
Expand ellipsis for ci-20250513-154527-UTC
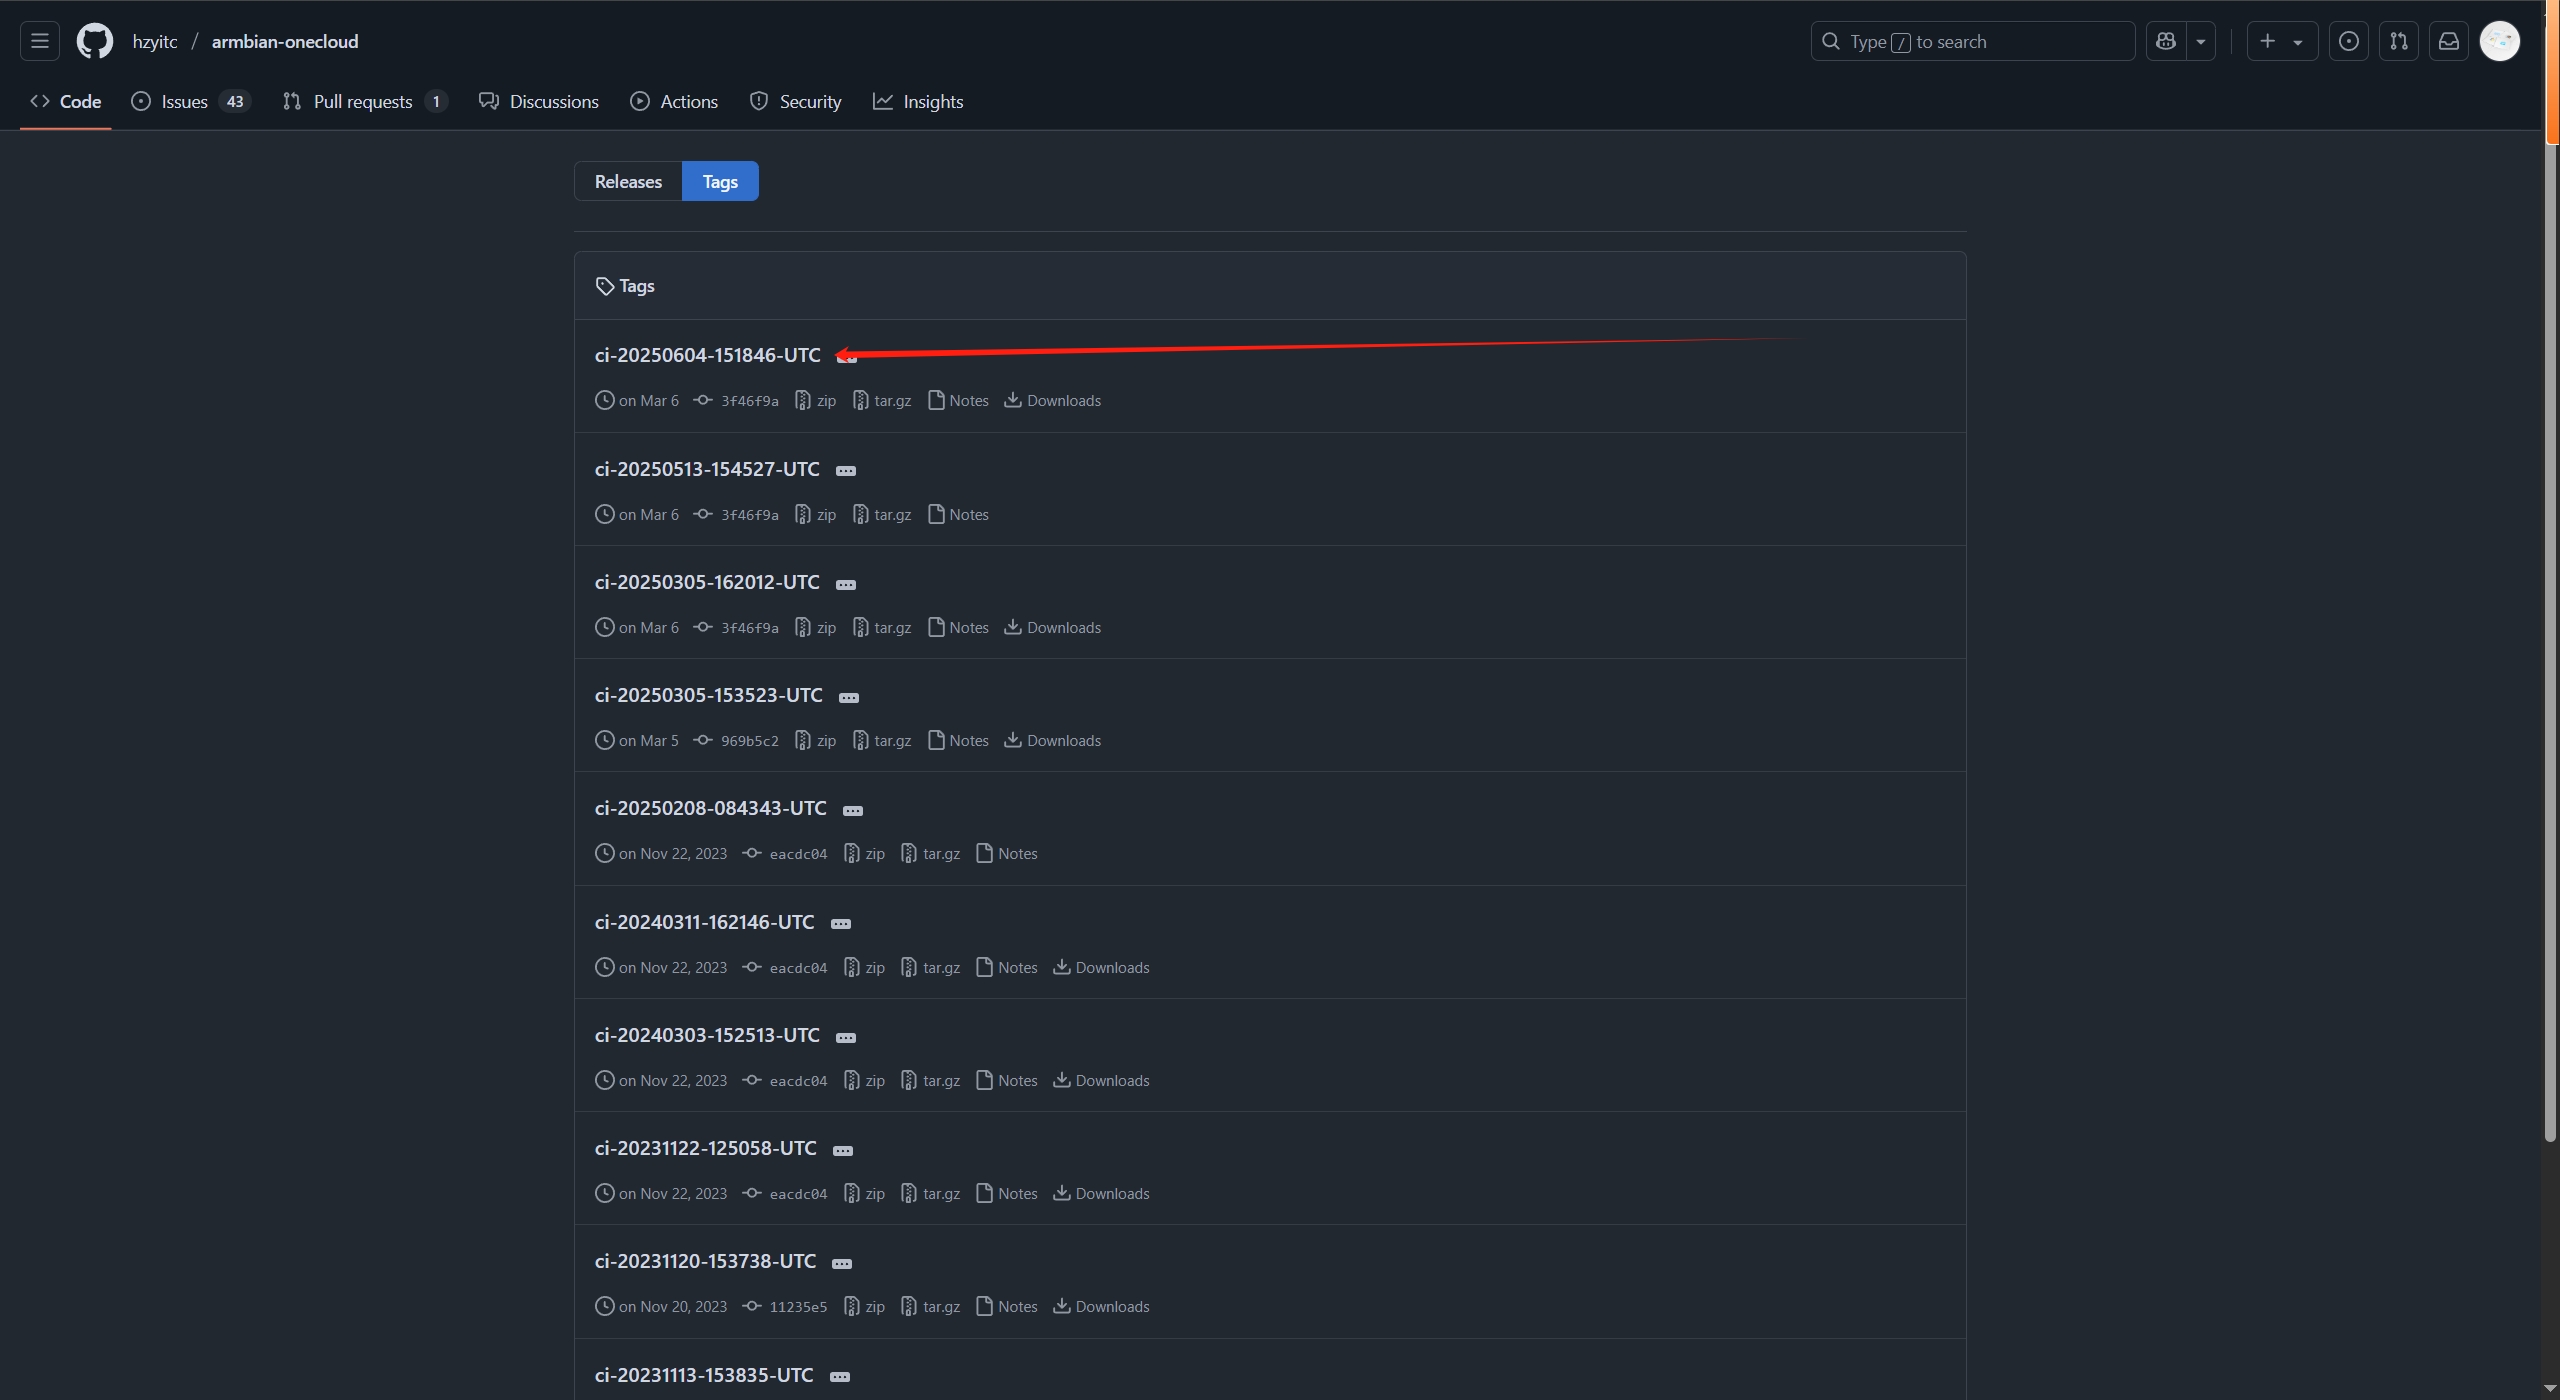coord(846,471)
